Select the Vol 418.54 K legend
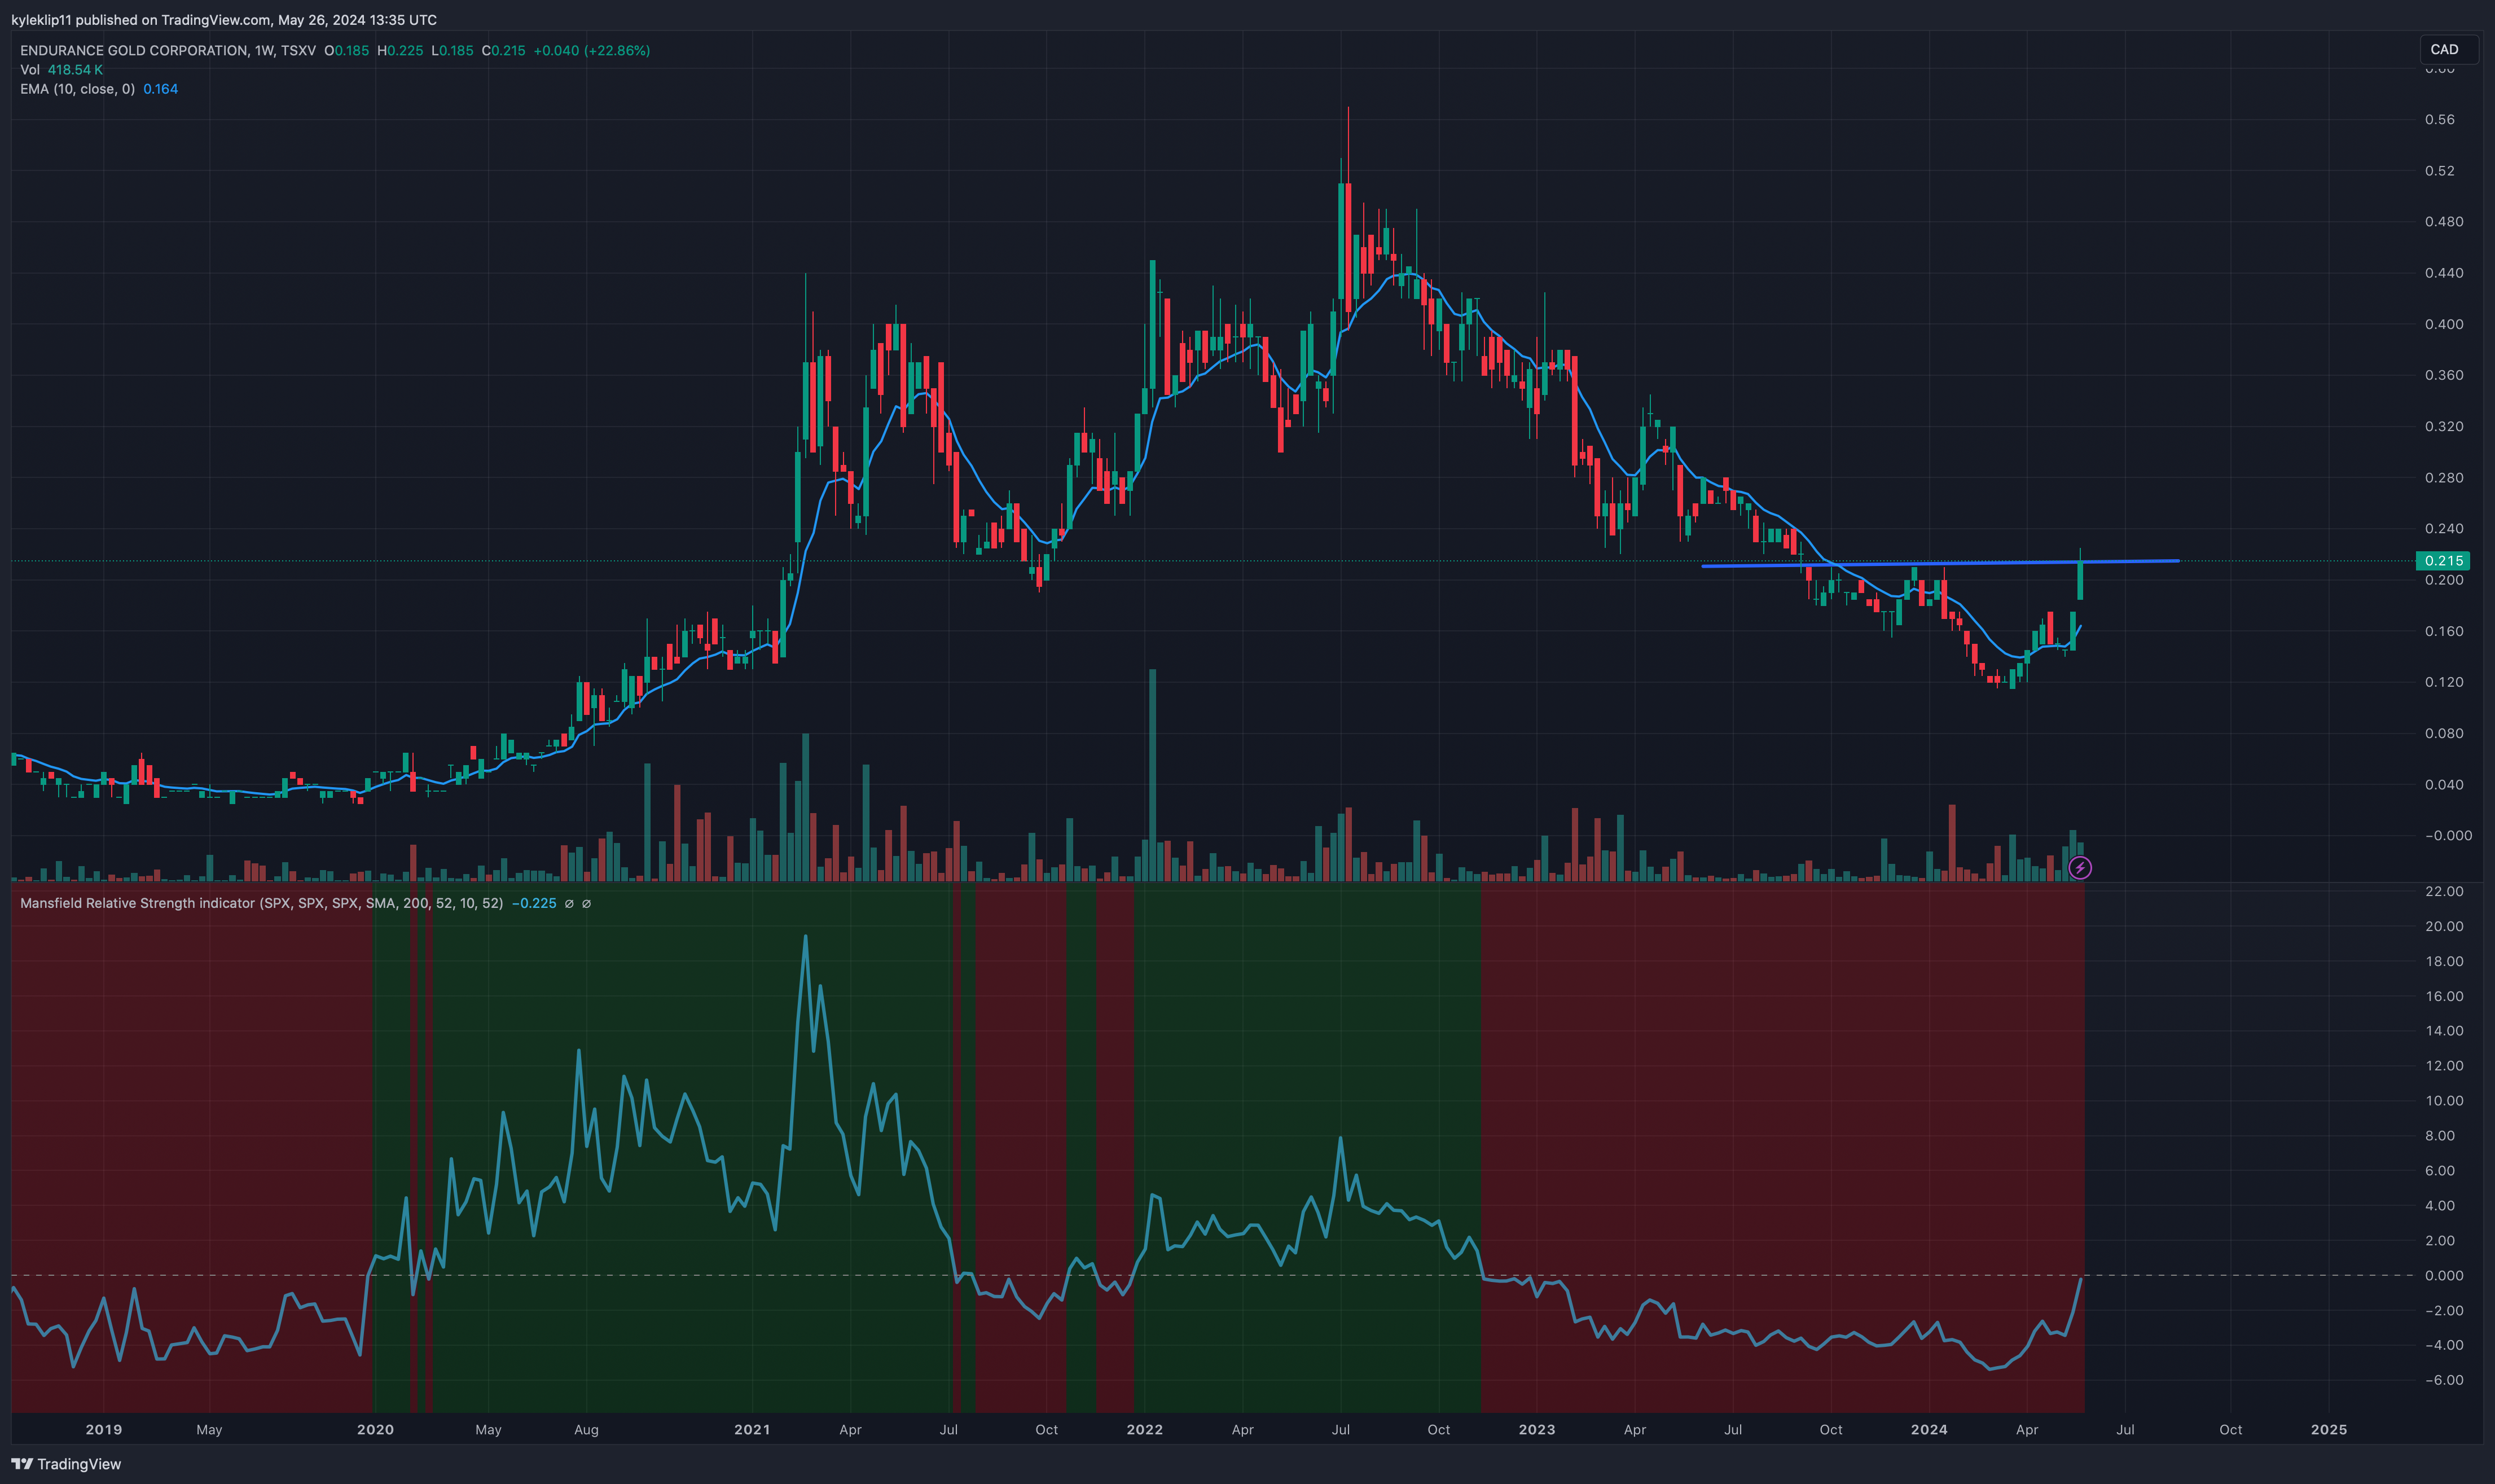2495x1484 pixels. tap(61, 69)
